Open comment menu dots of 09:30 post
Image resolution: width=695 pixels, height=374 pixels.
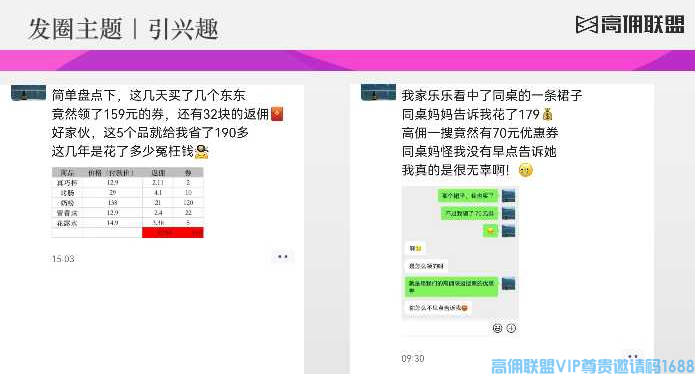633,356
